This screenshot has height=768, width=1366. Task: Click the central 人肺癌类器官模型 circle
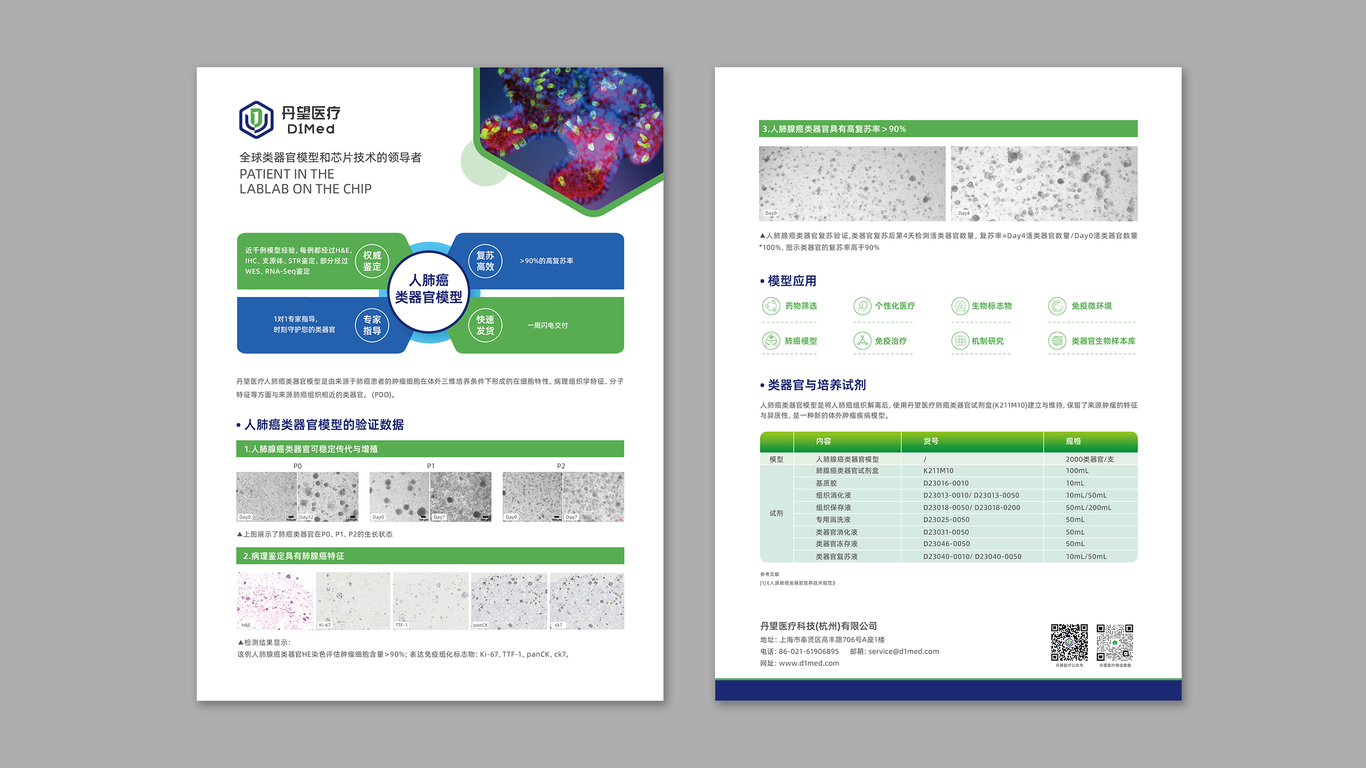[429, 291]
